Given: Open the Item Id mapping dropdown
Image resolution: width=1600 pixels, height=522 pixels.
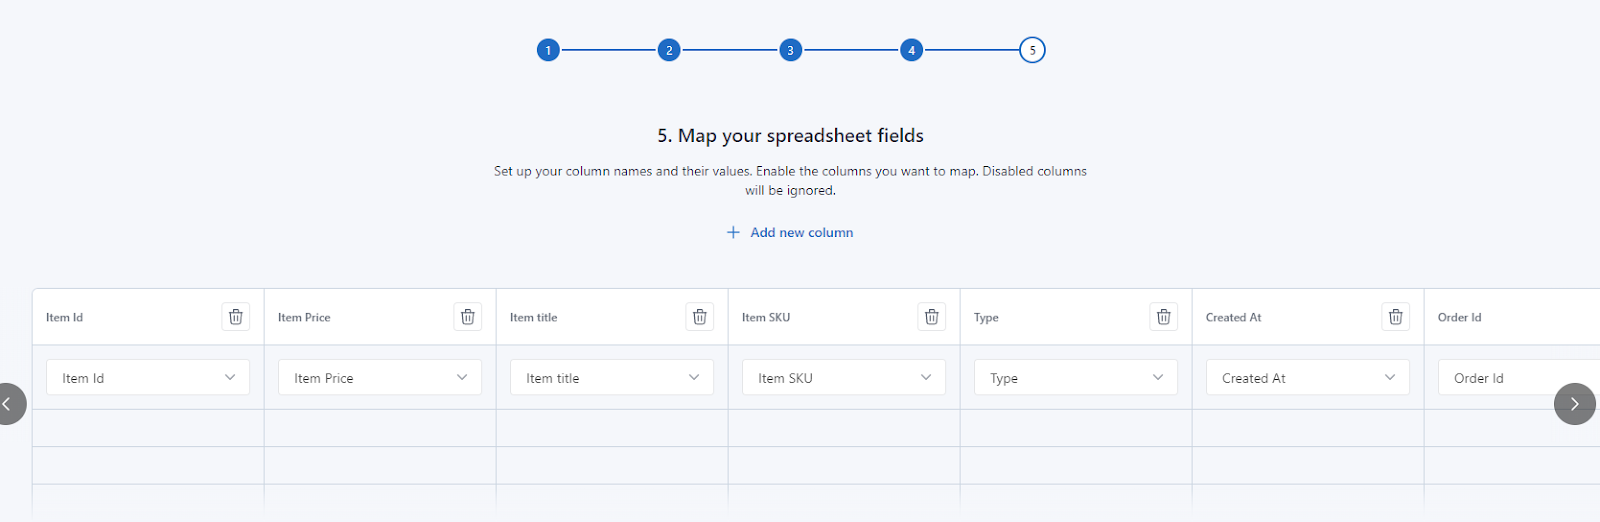Looking at the screenshot, I should [x=148, y=378].
